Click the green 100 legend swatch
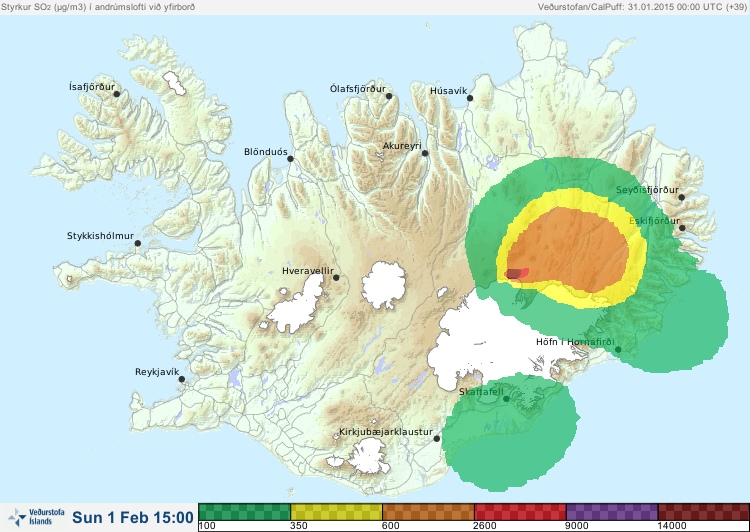Viewport: 750px width, 532px height. point(244,512)
